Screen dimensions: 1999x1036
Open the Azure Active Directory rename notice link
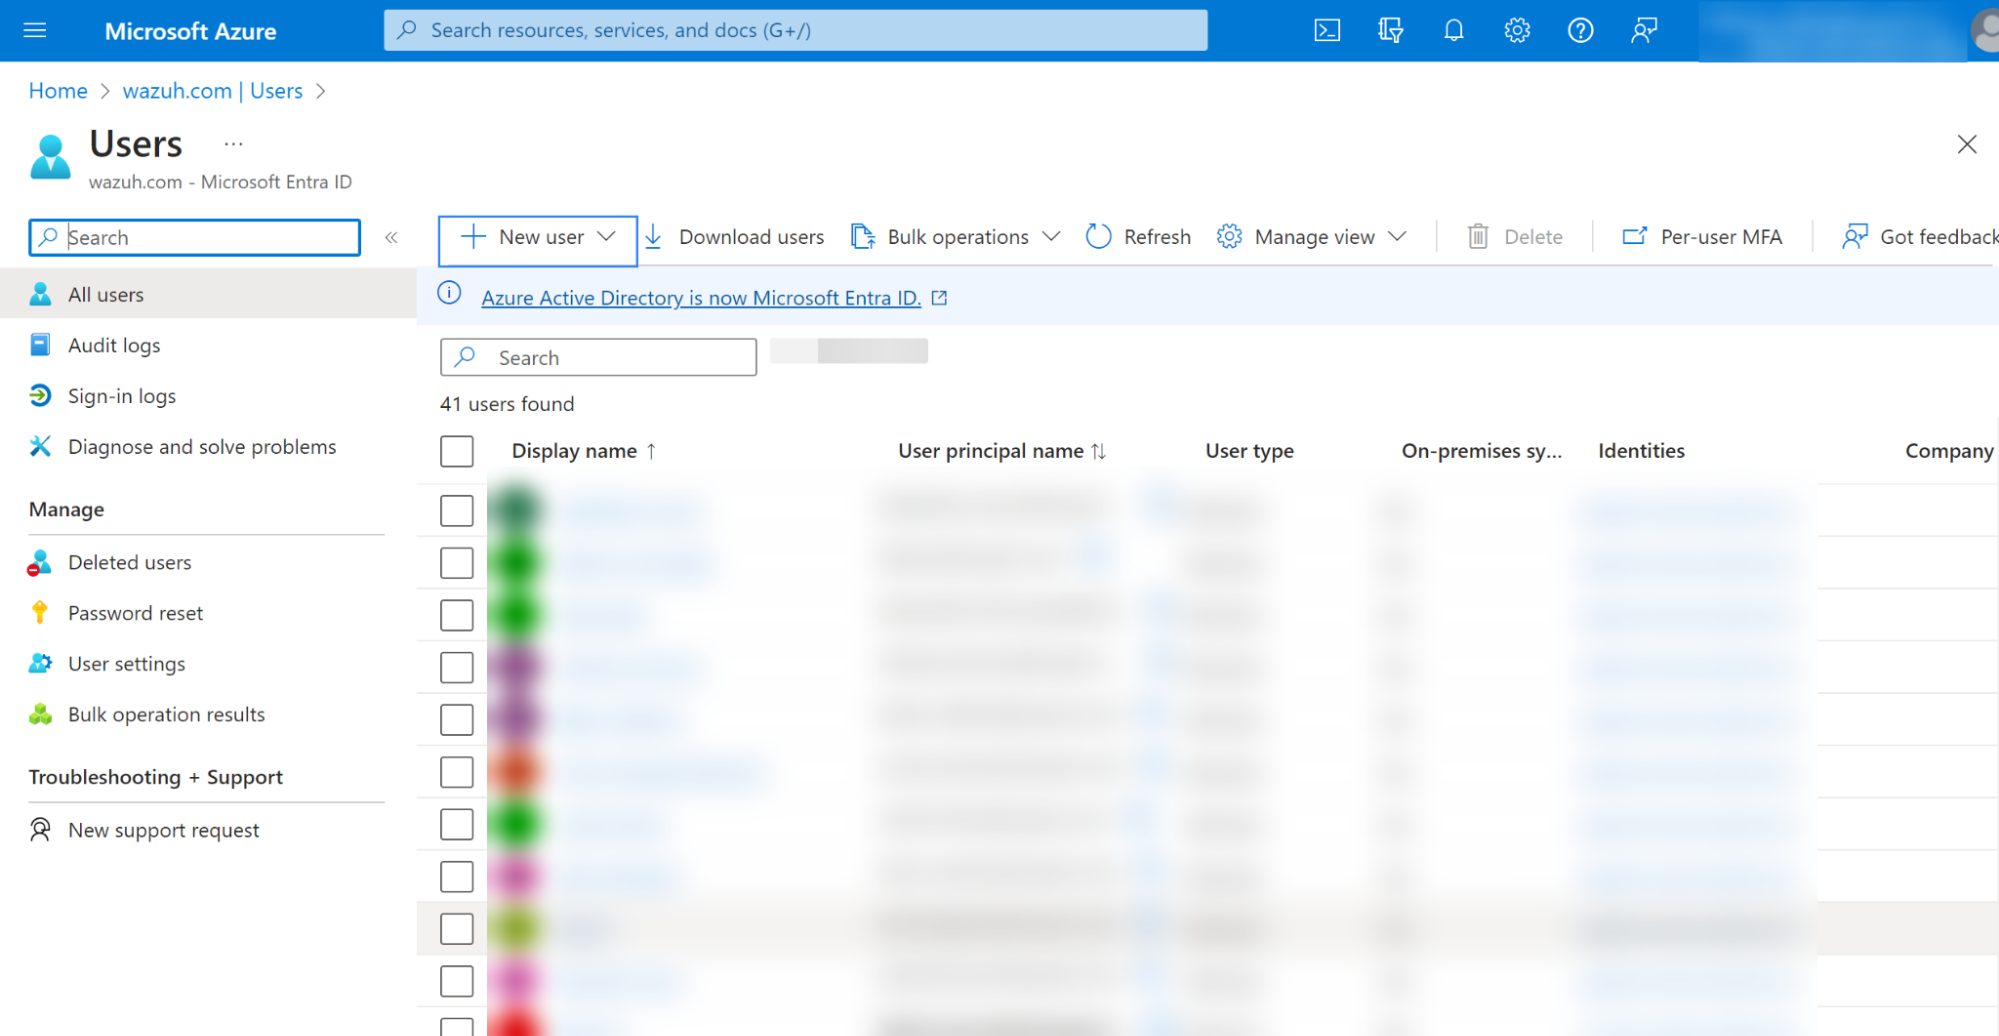[x=701, y=298]
